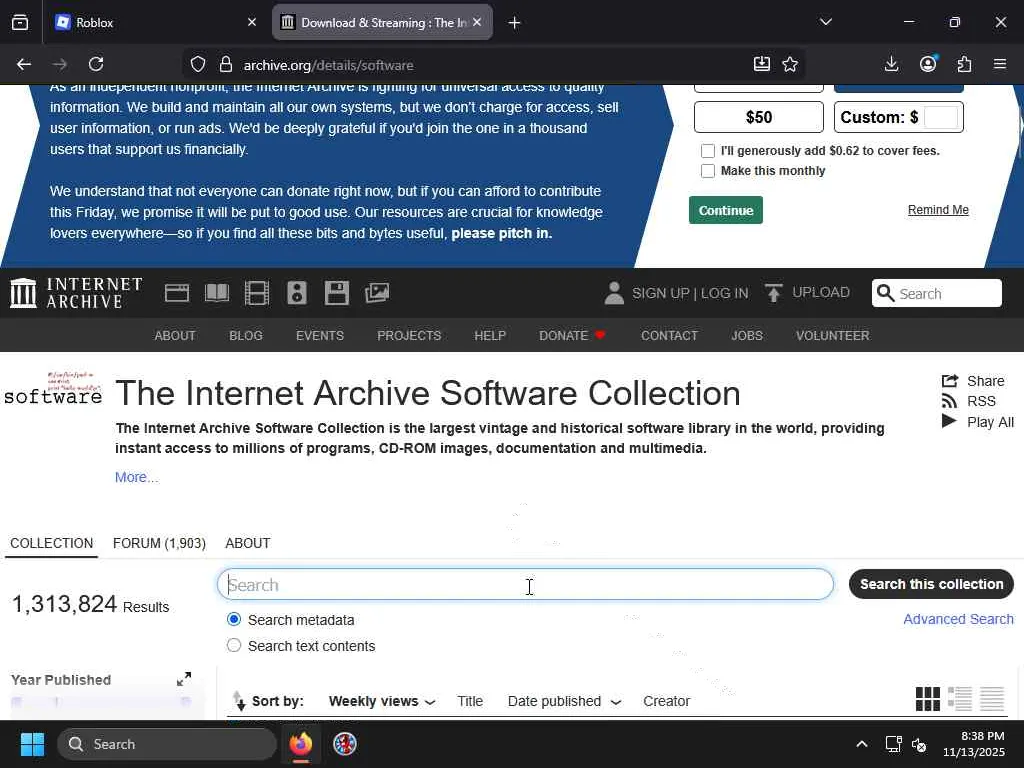The height and width of the screenshot is (768, 1024).
Task: Open the video film strip icon
Action: (257, 293)
